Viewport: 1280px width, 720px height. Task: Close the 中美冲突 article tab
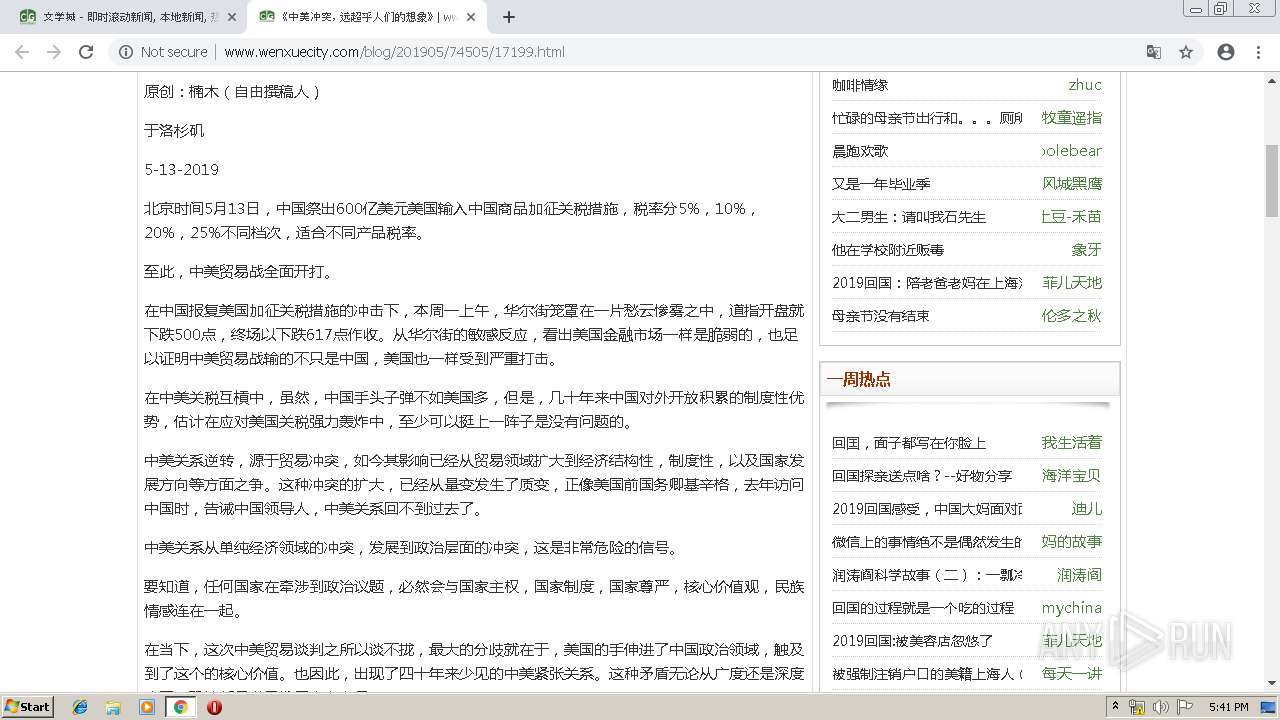472,17
